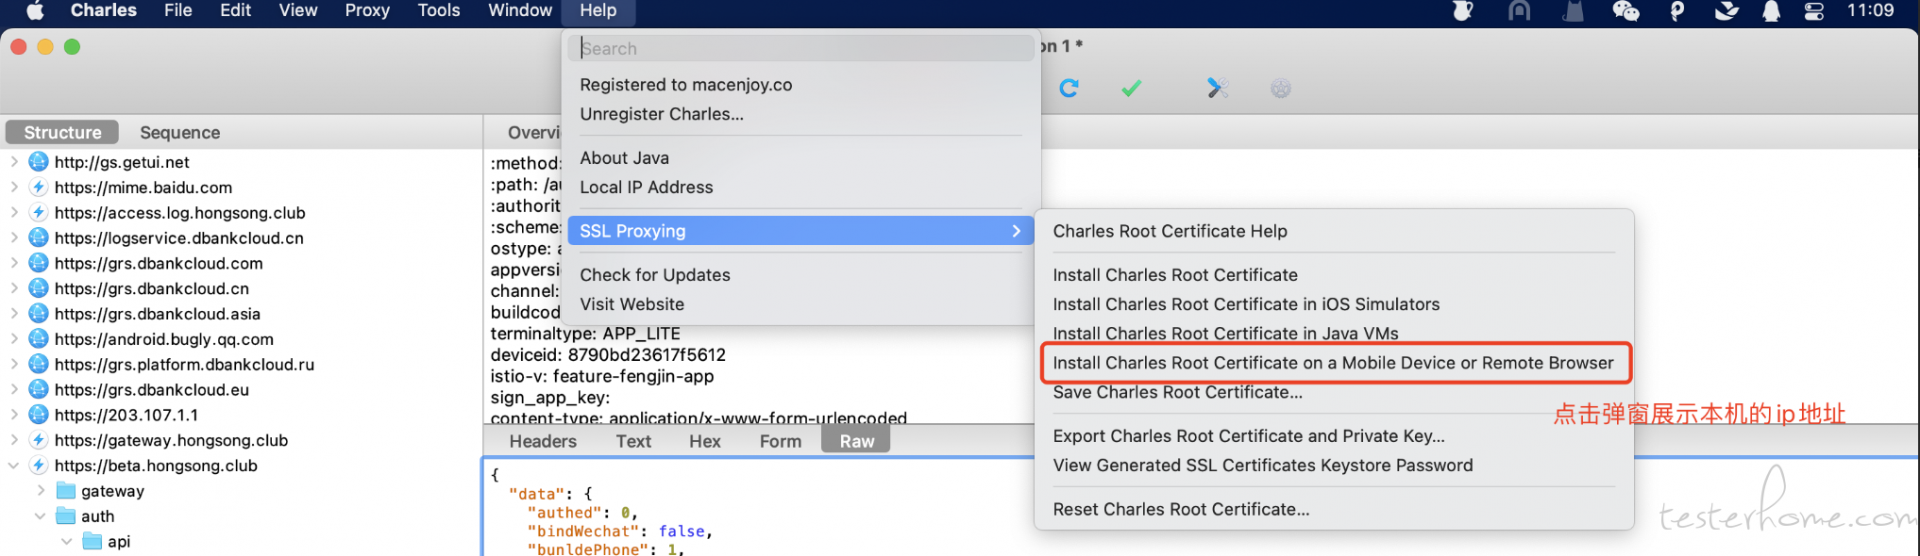Collapse the auth folder

pos(40,516)
